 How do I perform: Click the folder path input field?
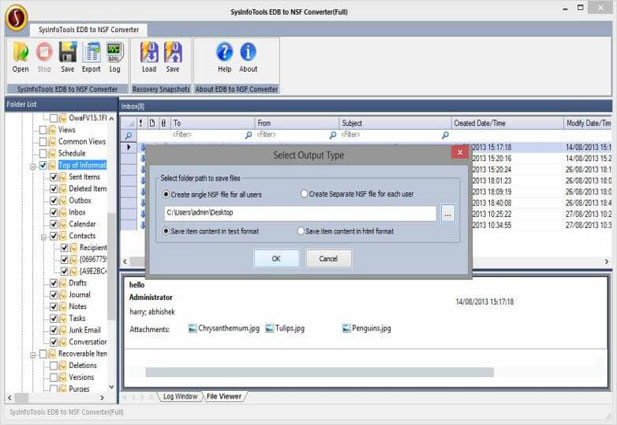tap(300, 213)
